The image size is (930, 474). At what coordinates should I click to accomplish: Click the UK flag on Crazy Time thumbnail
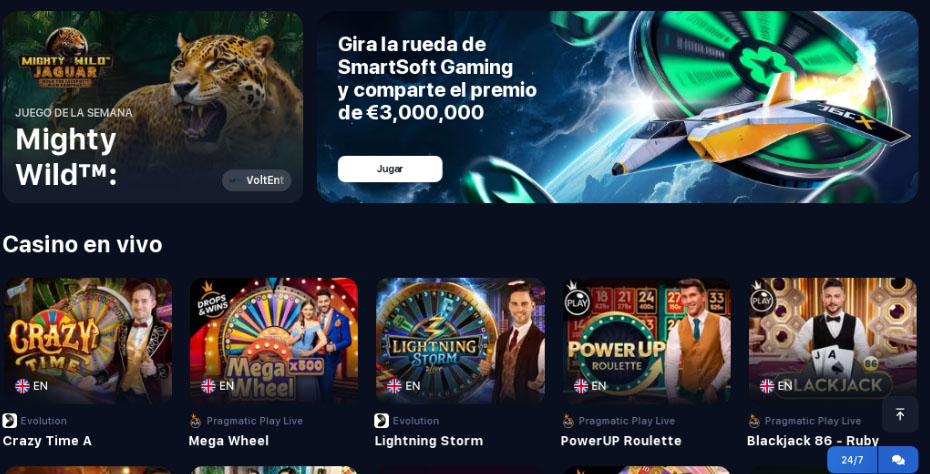[x=23, y=386]
